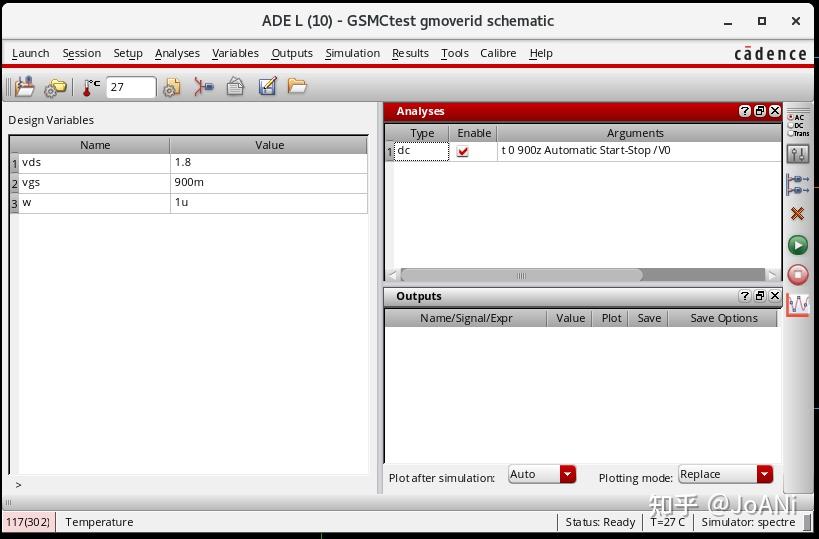Select the vgs variable name cell
The image size is (819, 539).
[94, 183]
